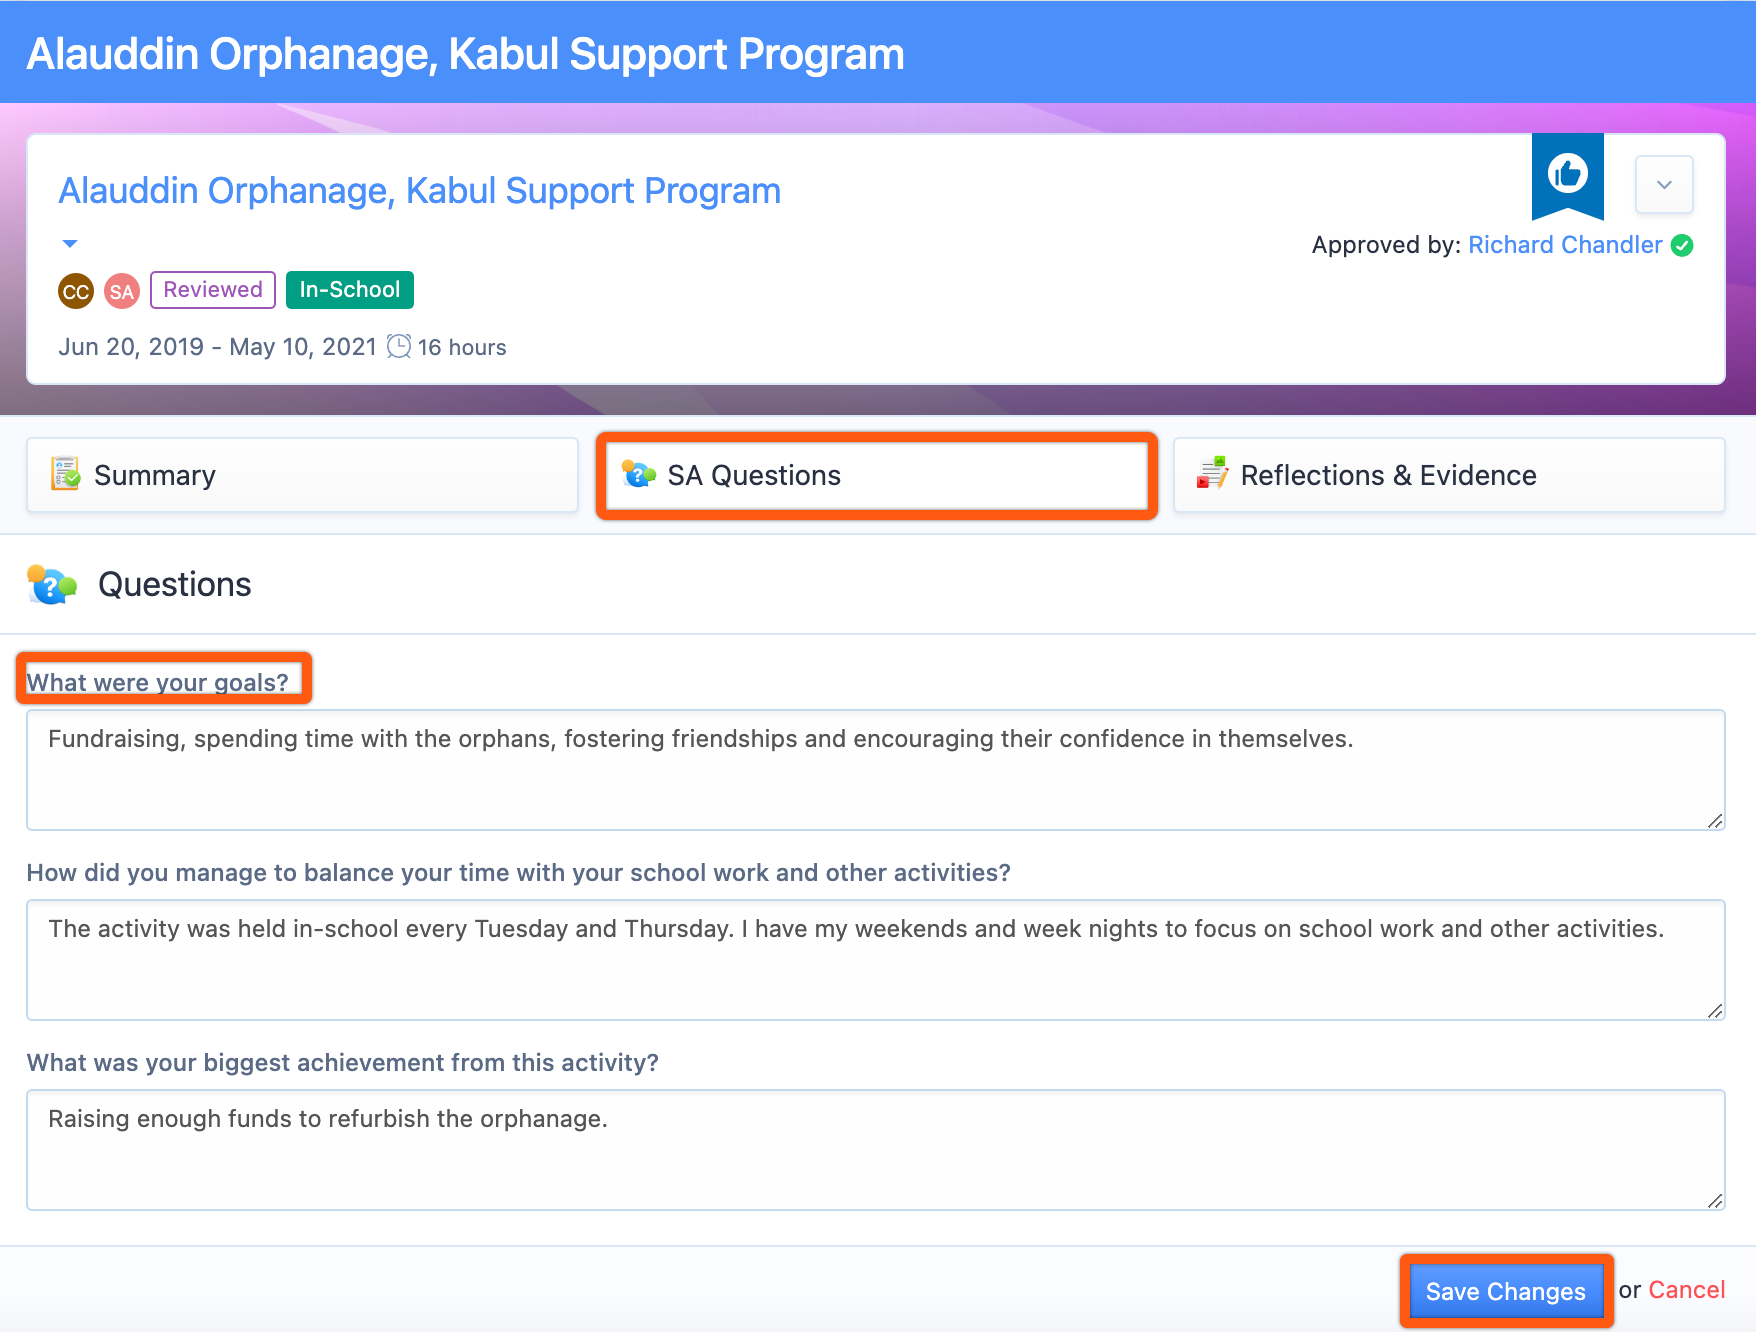Click the Alauddin Orphanage program title link
The image size is (1756, 1332).
point(419,190)
